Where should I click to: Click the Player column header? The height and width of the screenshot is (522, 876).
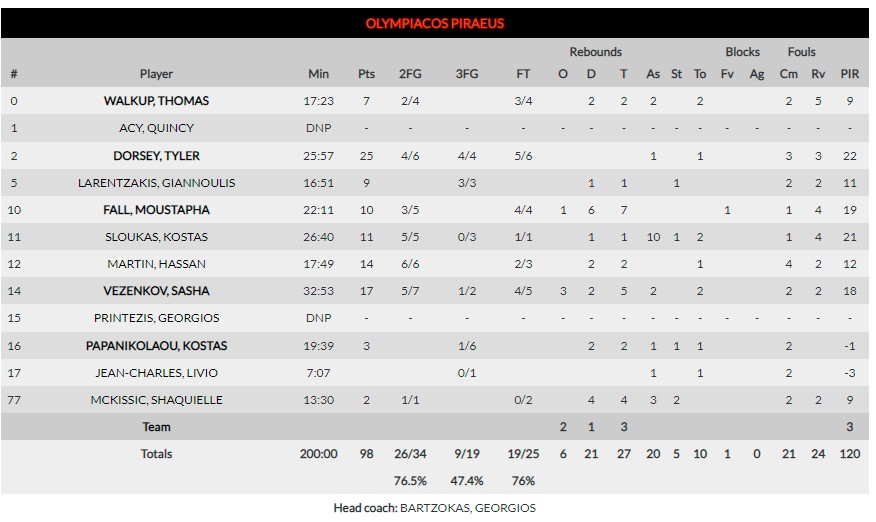click(156, 74)
